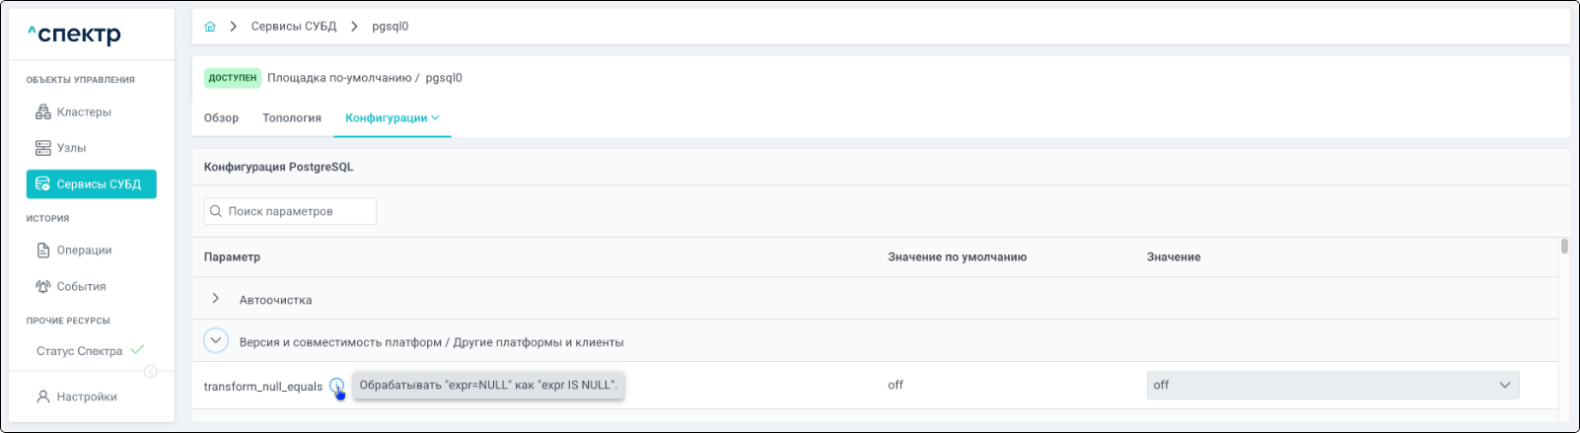
Task: Click the Поиск параметров search field
Action: coord(290,211)
